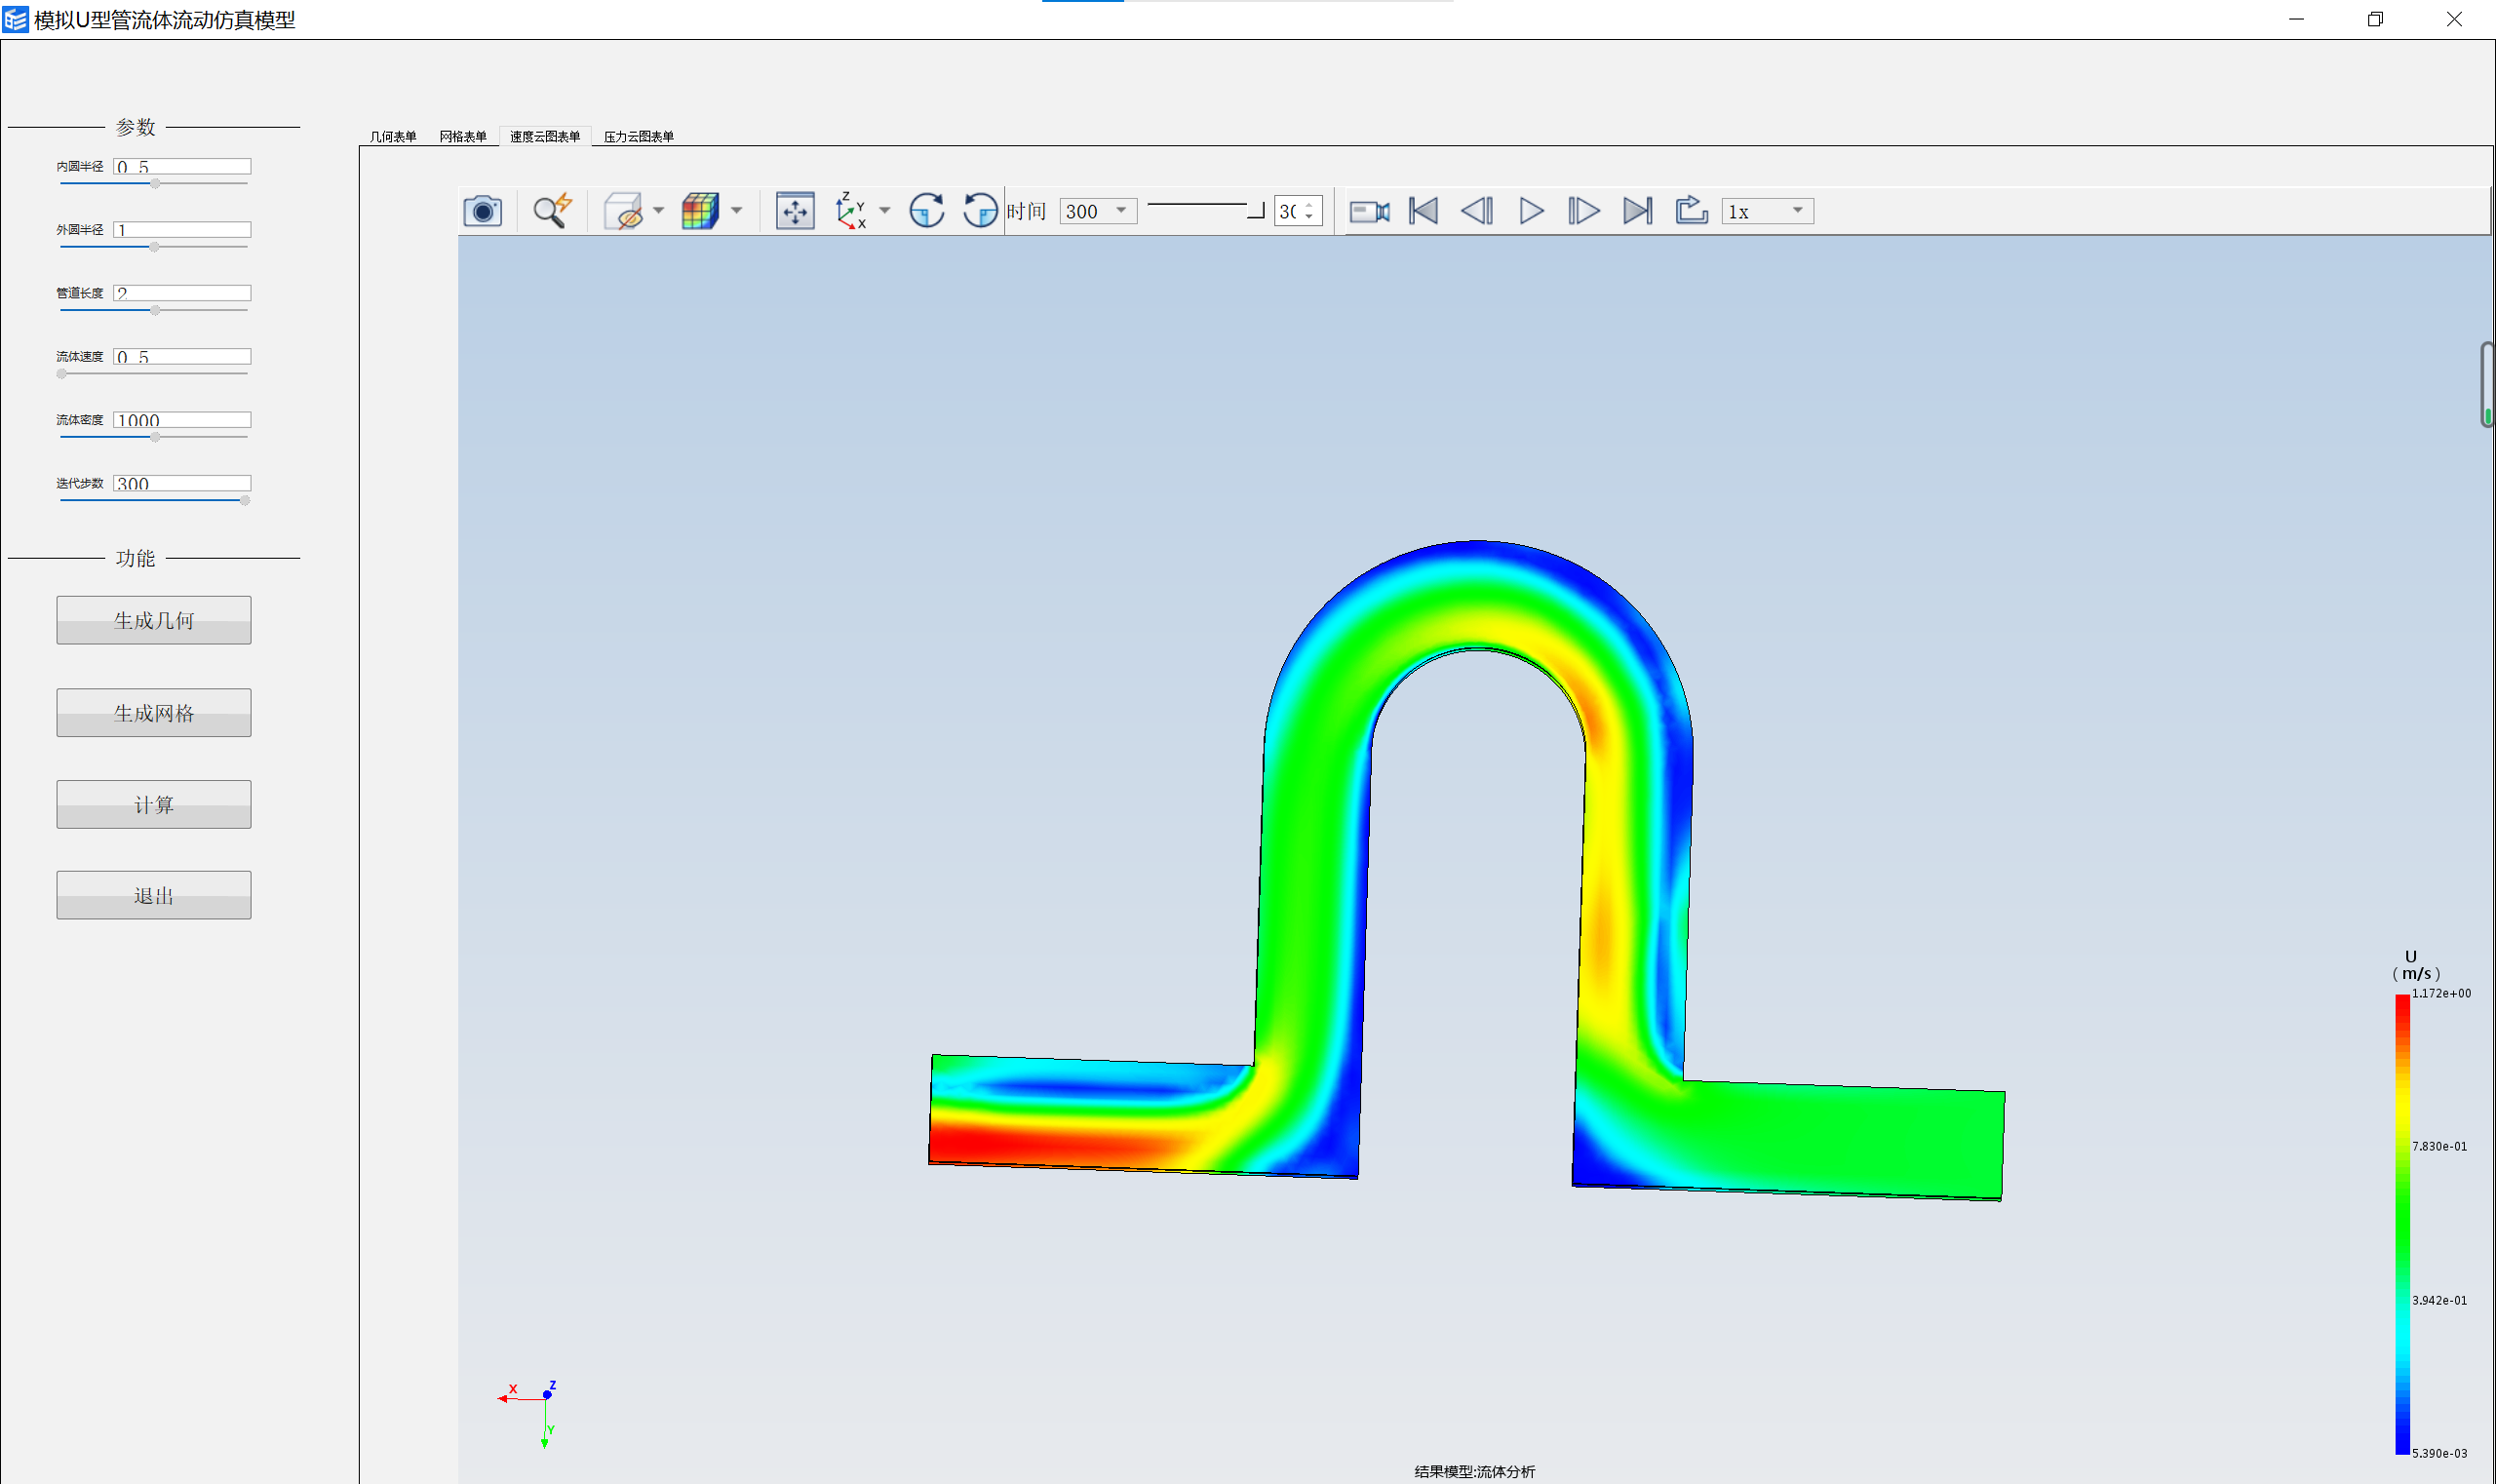Click the 迭代步数 slider handle
The image size is (2496, 1484).
click(245, 501)
